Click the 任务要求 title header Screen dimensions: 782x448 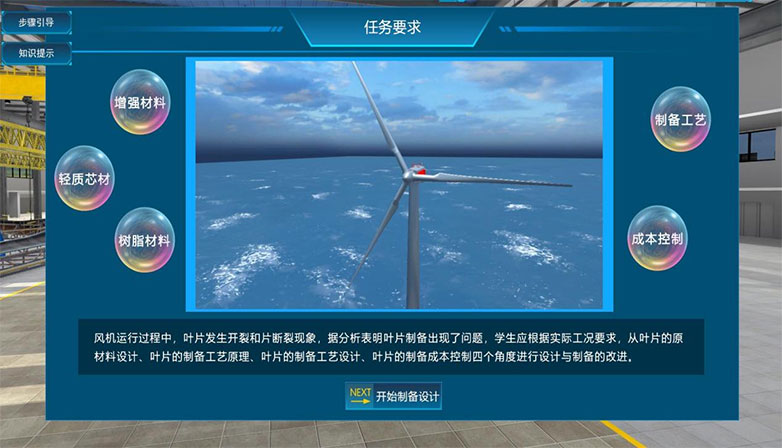pyautogui.click(x=392, y=28)
